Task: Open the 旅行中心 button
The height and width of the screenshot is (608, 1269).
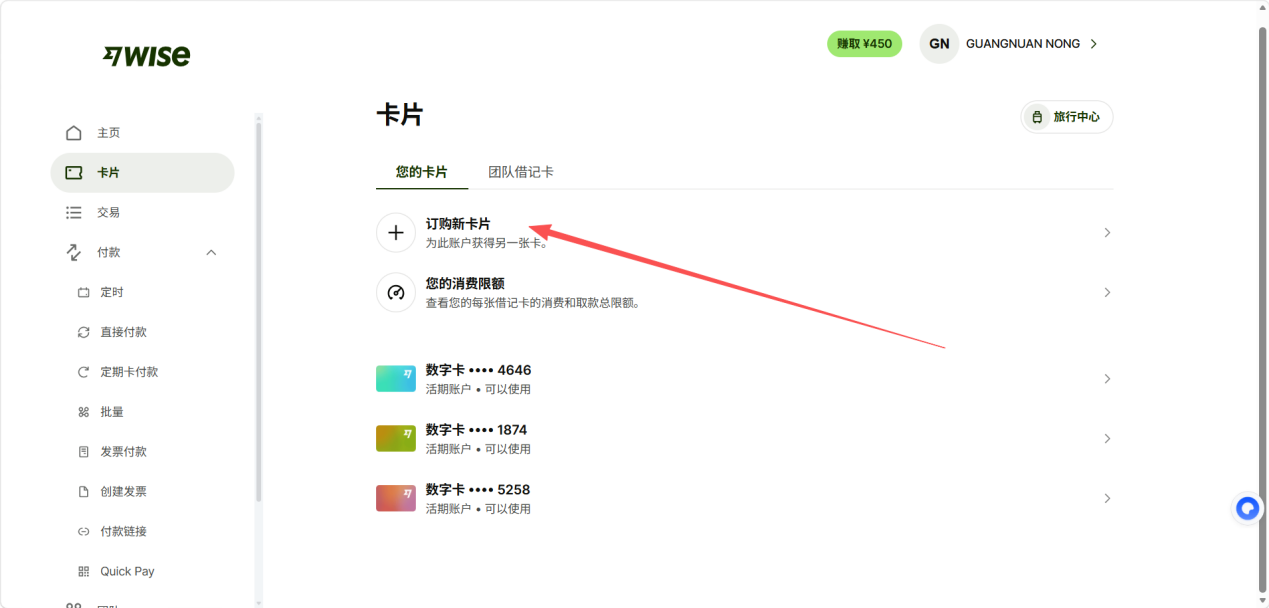Action: 1066,117
